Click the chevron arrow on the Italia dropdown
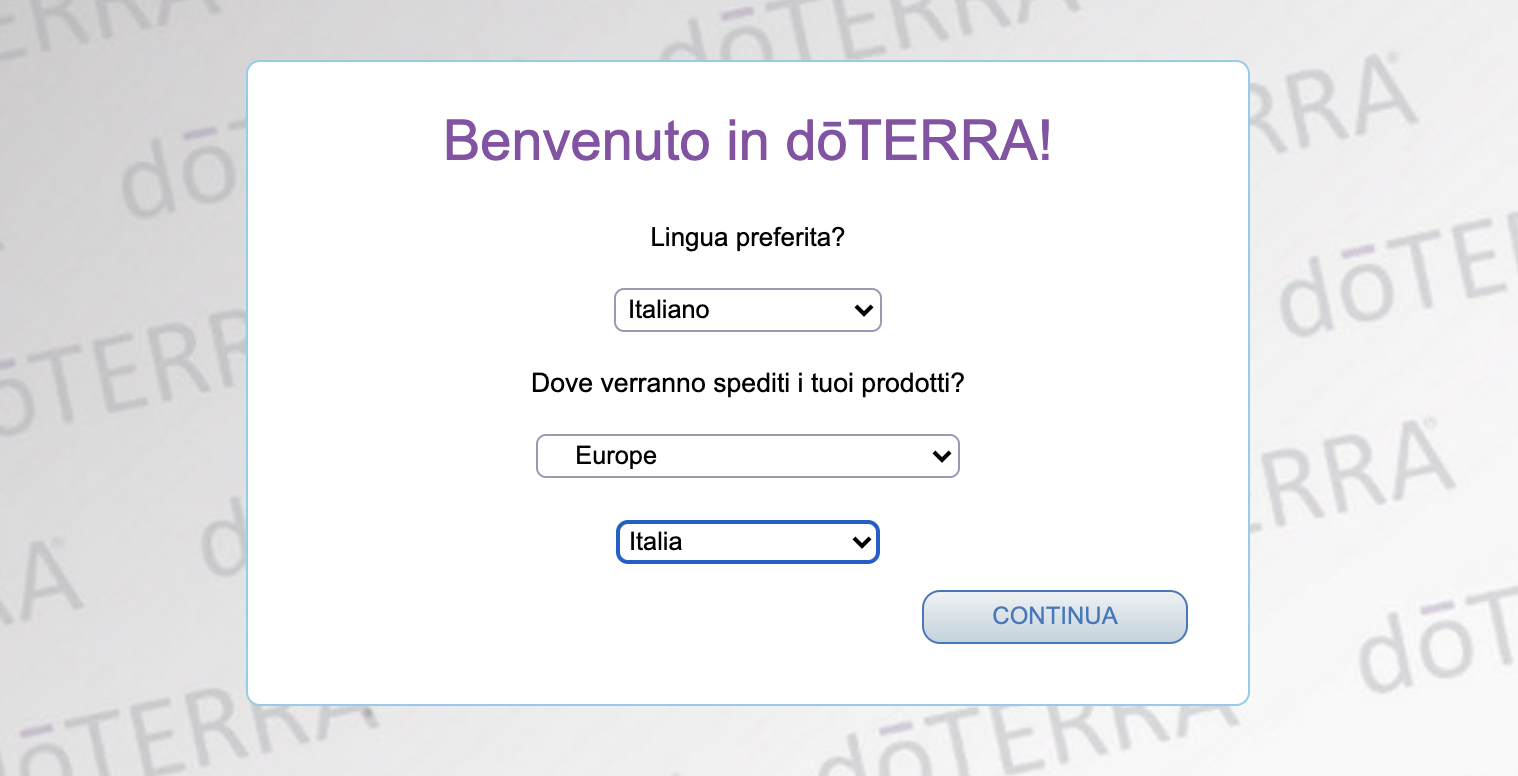Screen dimensions: 1518x776 click(x=861, y=543)
